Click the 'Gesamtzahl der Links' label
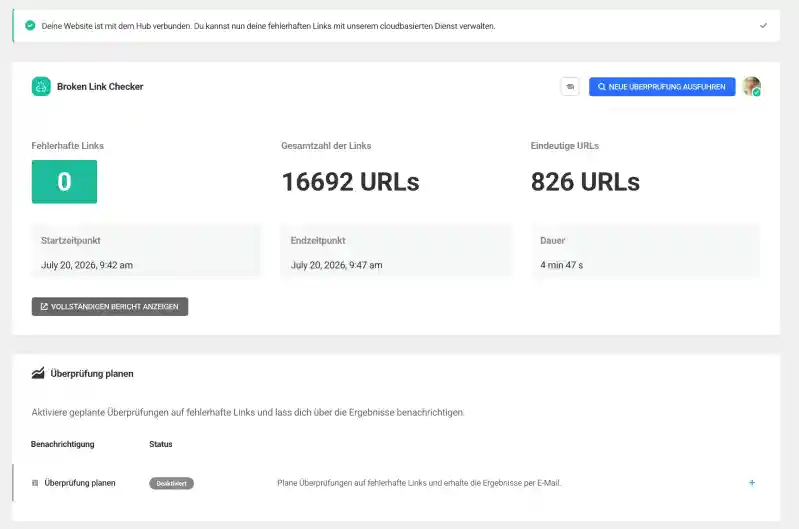Viewport: 799px width, 529px height. pos(326,146)
